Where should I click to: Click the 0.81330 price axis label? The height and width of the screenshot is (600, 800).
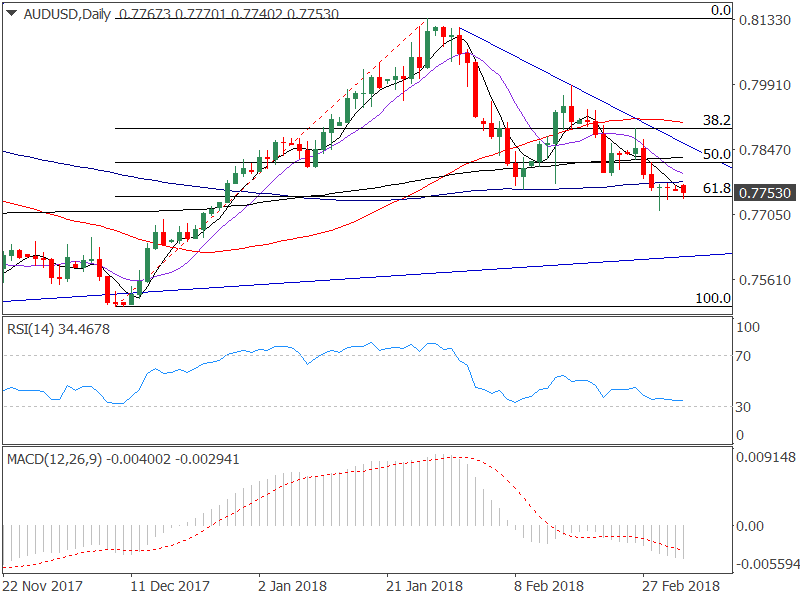pyautogui.click(x=765, y=20)
